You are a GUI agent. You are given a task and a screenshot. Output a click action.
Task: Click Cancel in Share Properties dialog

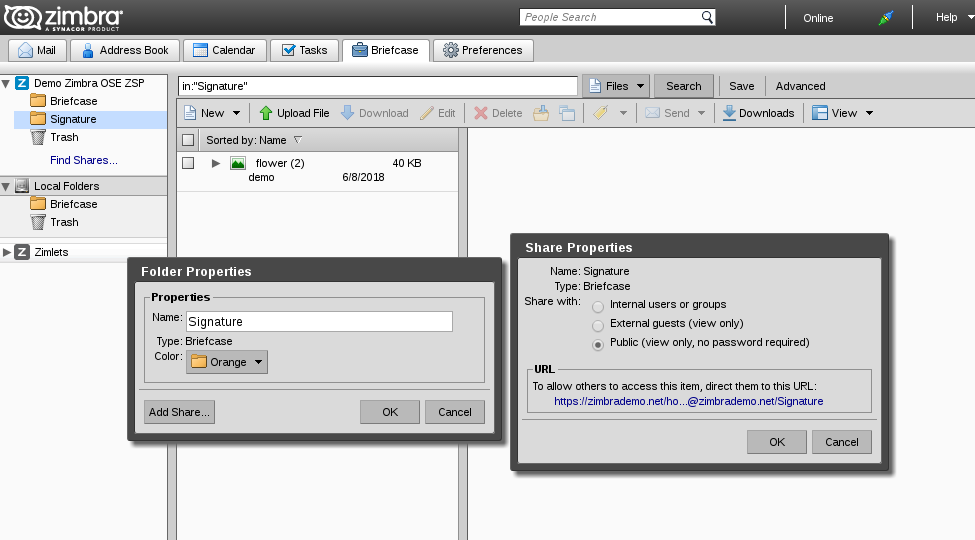tap(841, 442)
